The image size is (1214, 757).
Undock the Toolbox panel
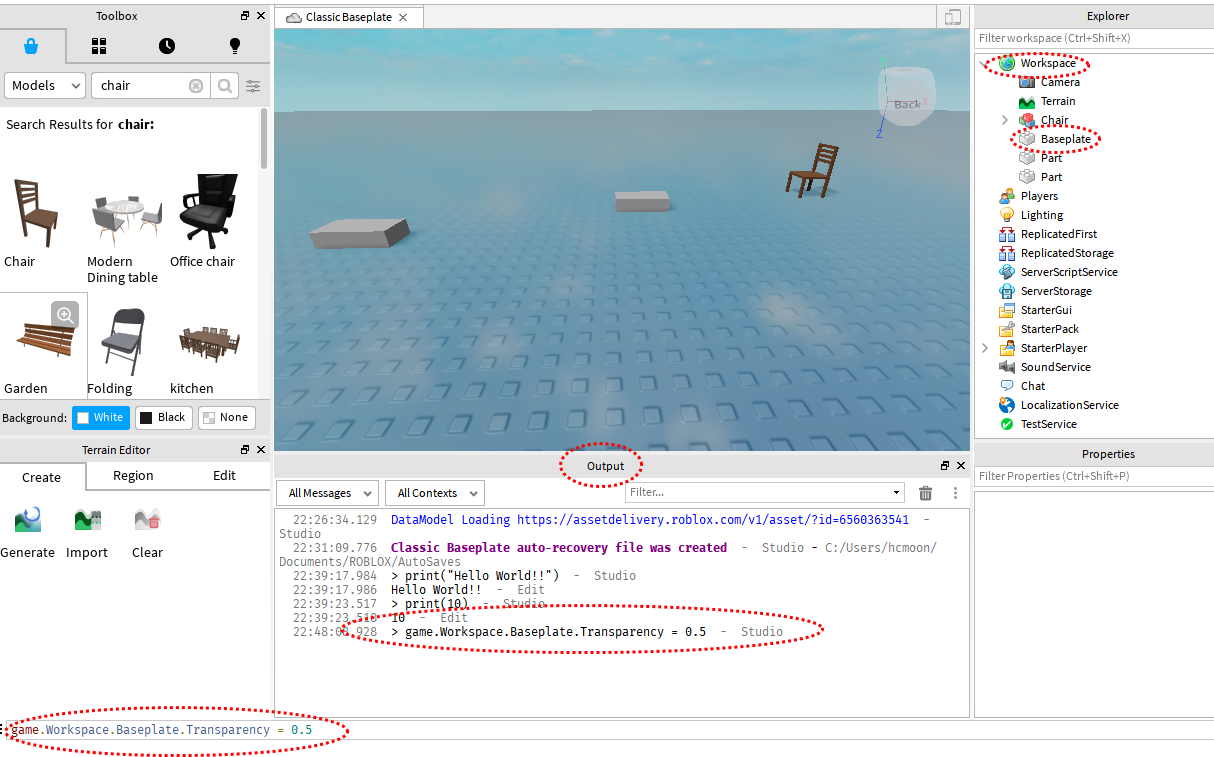pos(246,16)
